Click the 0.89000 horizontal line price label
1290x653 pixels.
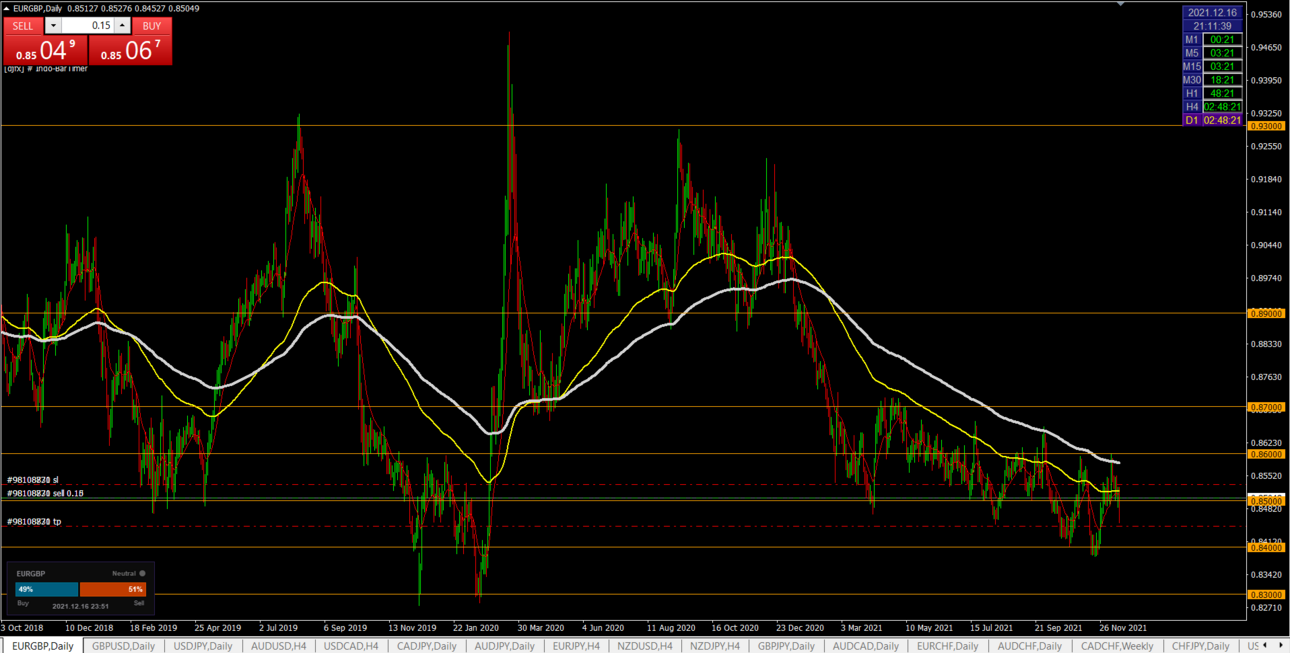pyautogui.click(x=1266, y=313)
